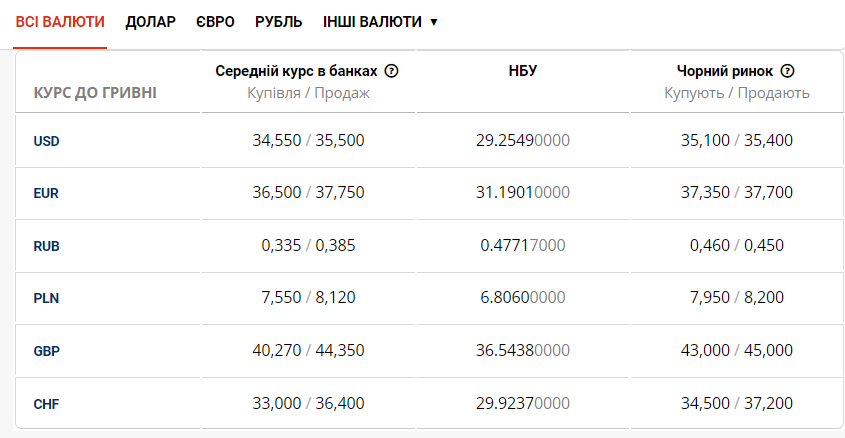
Task: Expand the ІНШІ ВАЛЮТИ dropdown
Action: 381,21
